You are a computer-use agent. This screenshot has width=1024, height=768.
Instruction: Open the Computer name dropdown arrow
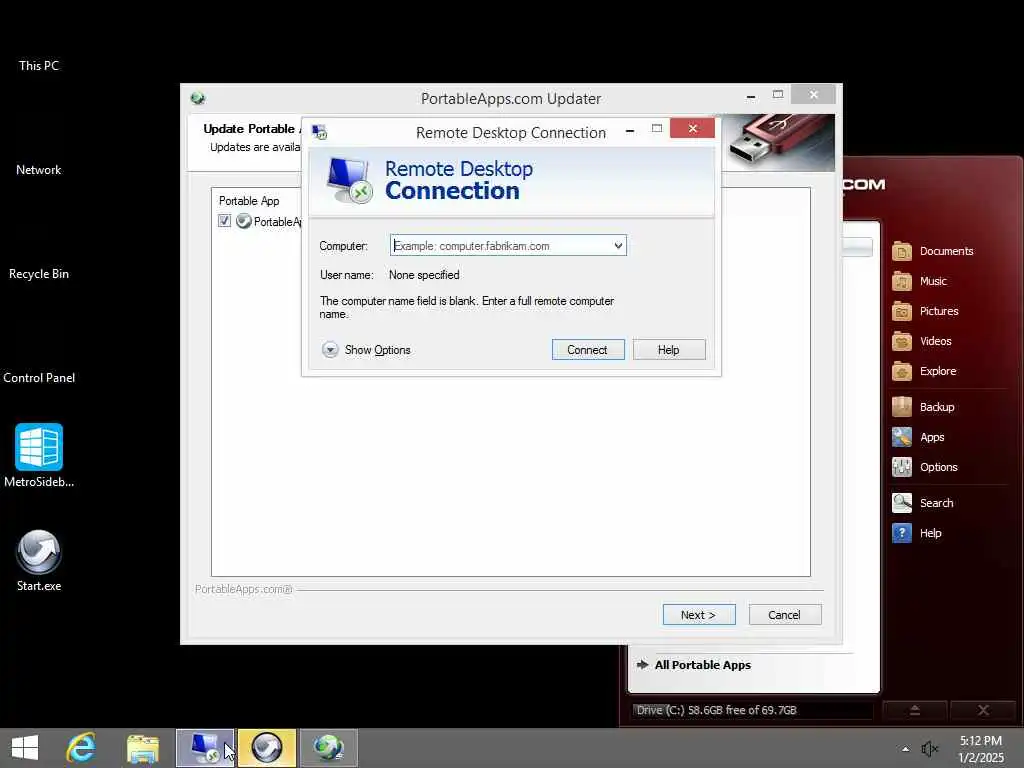pyautogui.click(x=618, y=246)
